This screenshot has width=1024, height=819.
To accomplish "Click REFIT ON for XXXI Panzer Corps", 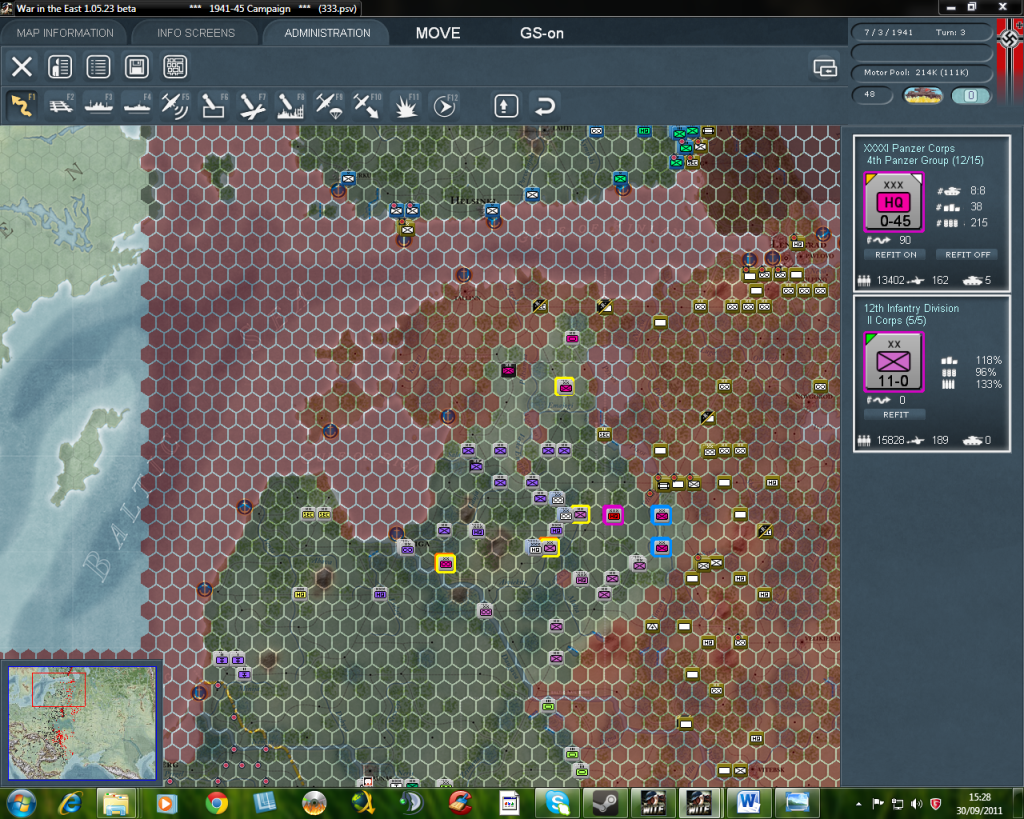I will pyautogui.click(x=895, y=255).
